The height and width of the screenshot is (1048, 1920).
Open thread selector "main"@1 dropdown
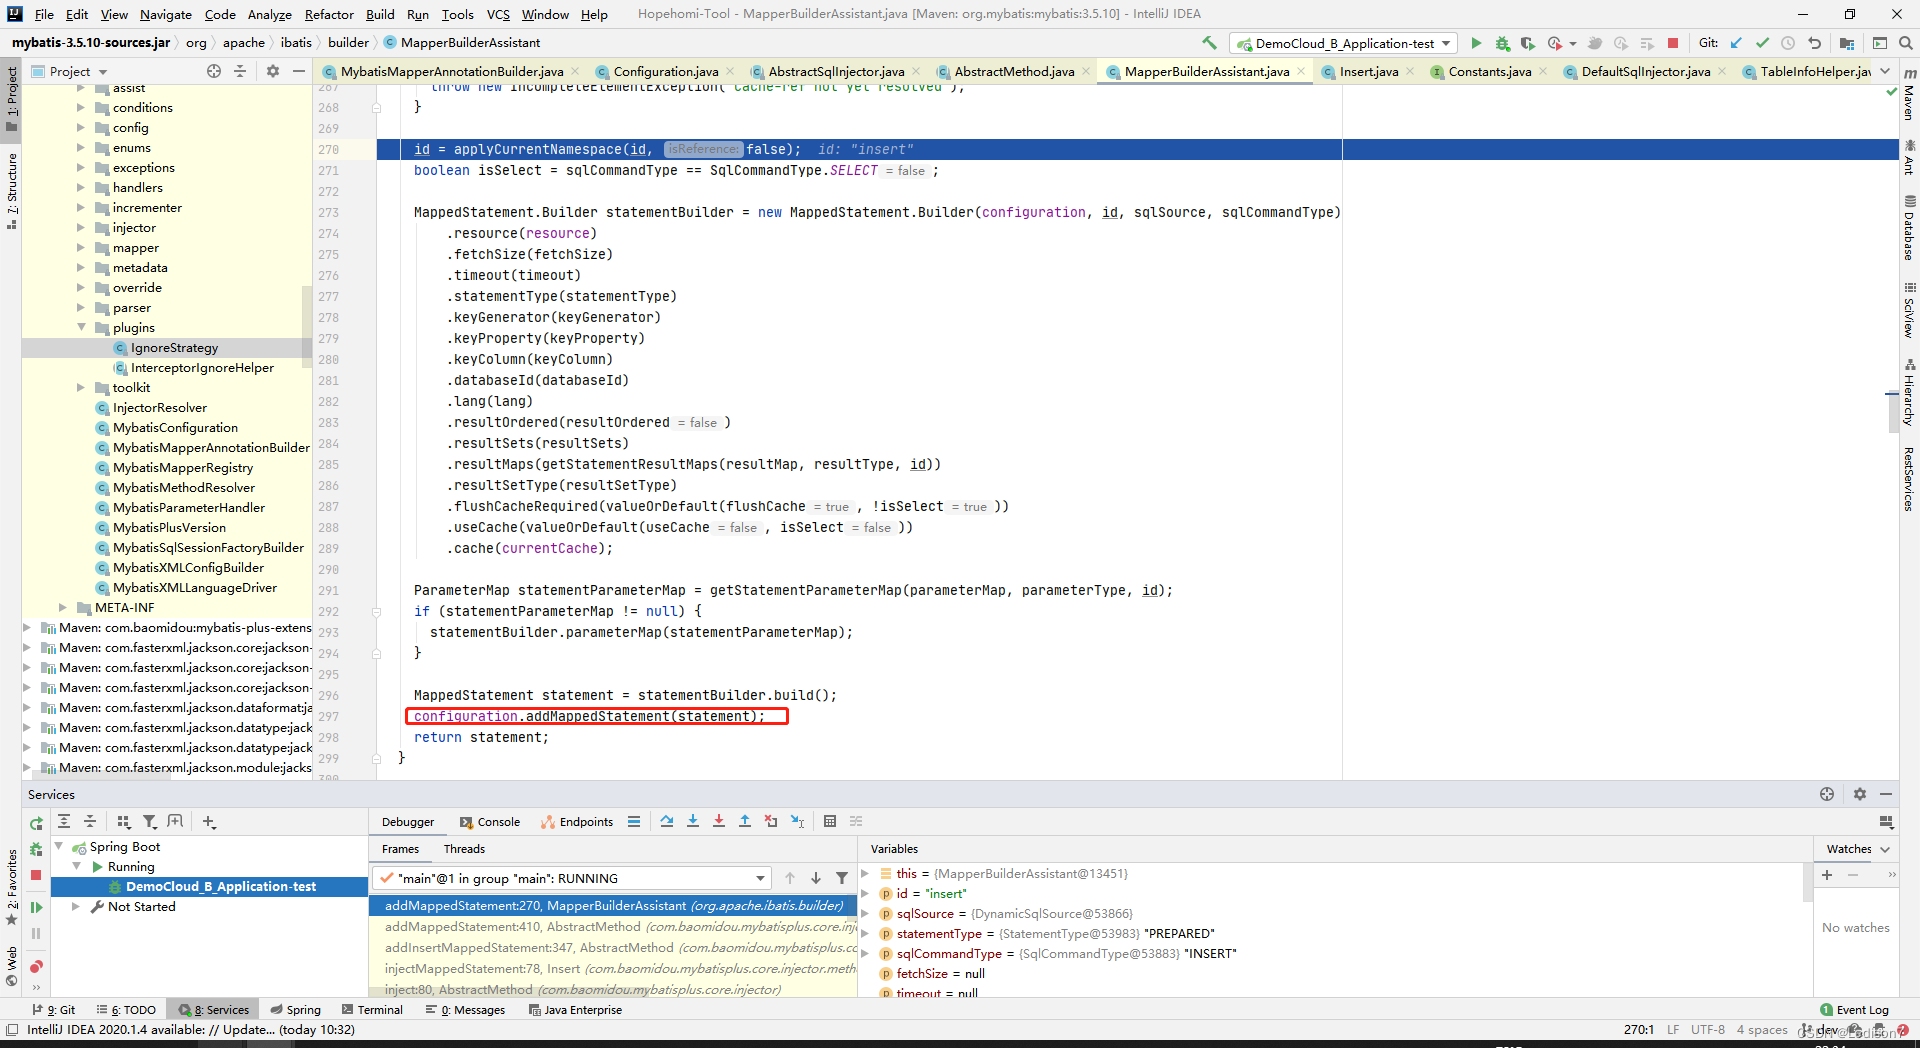(x=572, y=878)
